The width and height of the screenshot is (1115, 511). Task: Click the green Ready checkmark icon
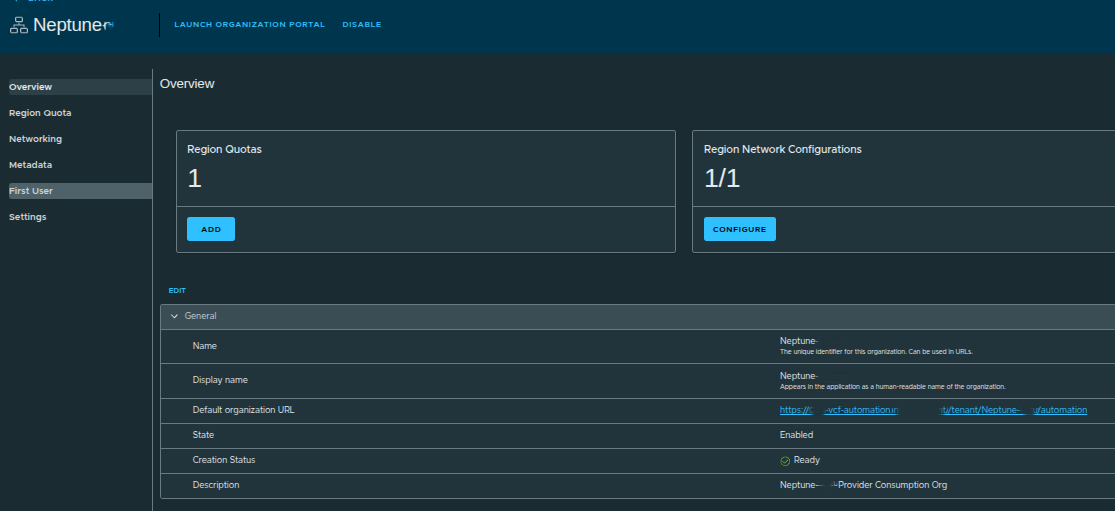click(785, 461)
